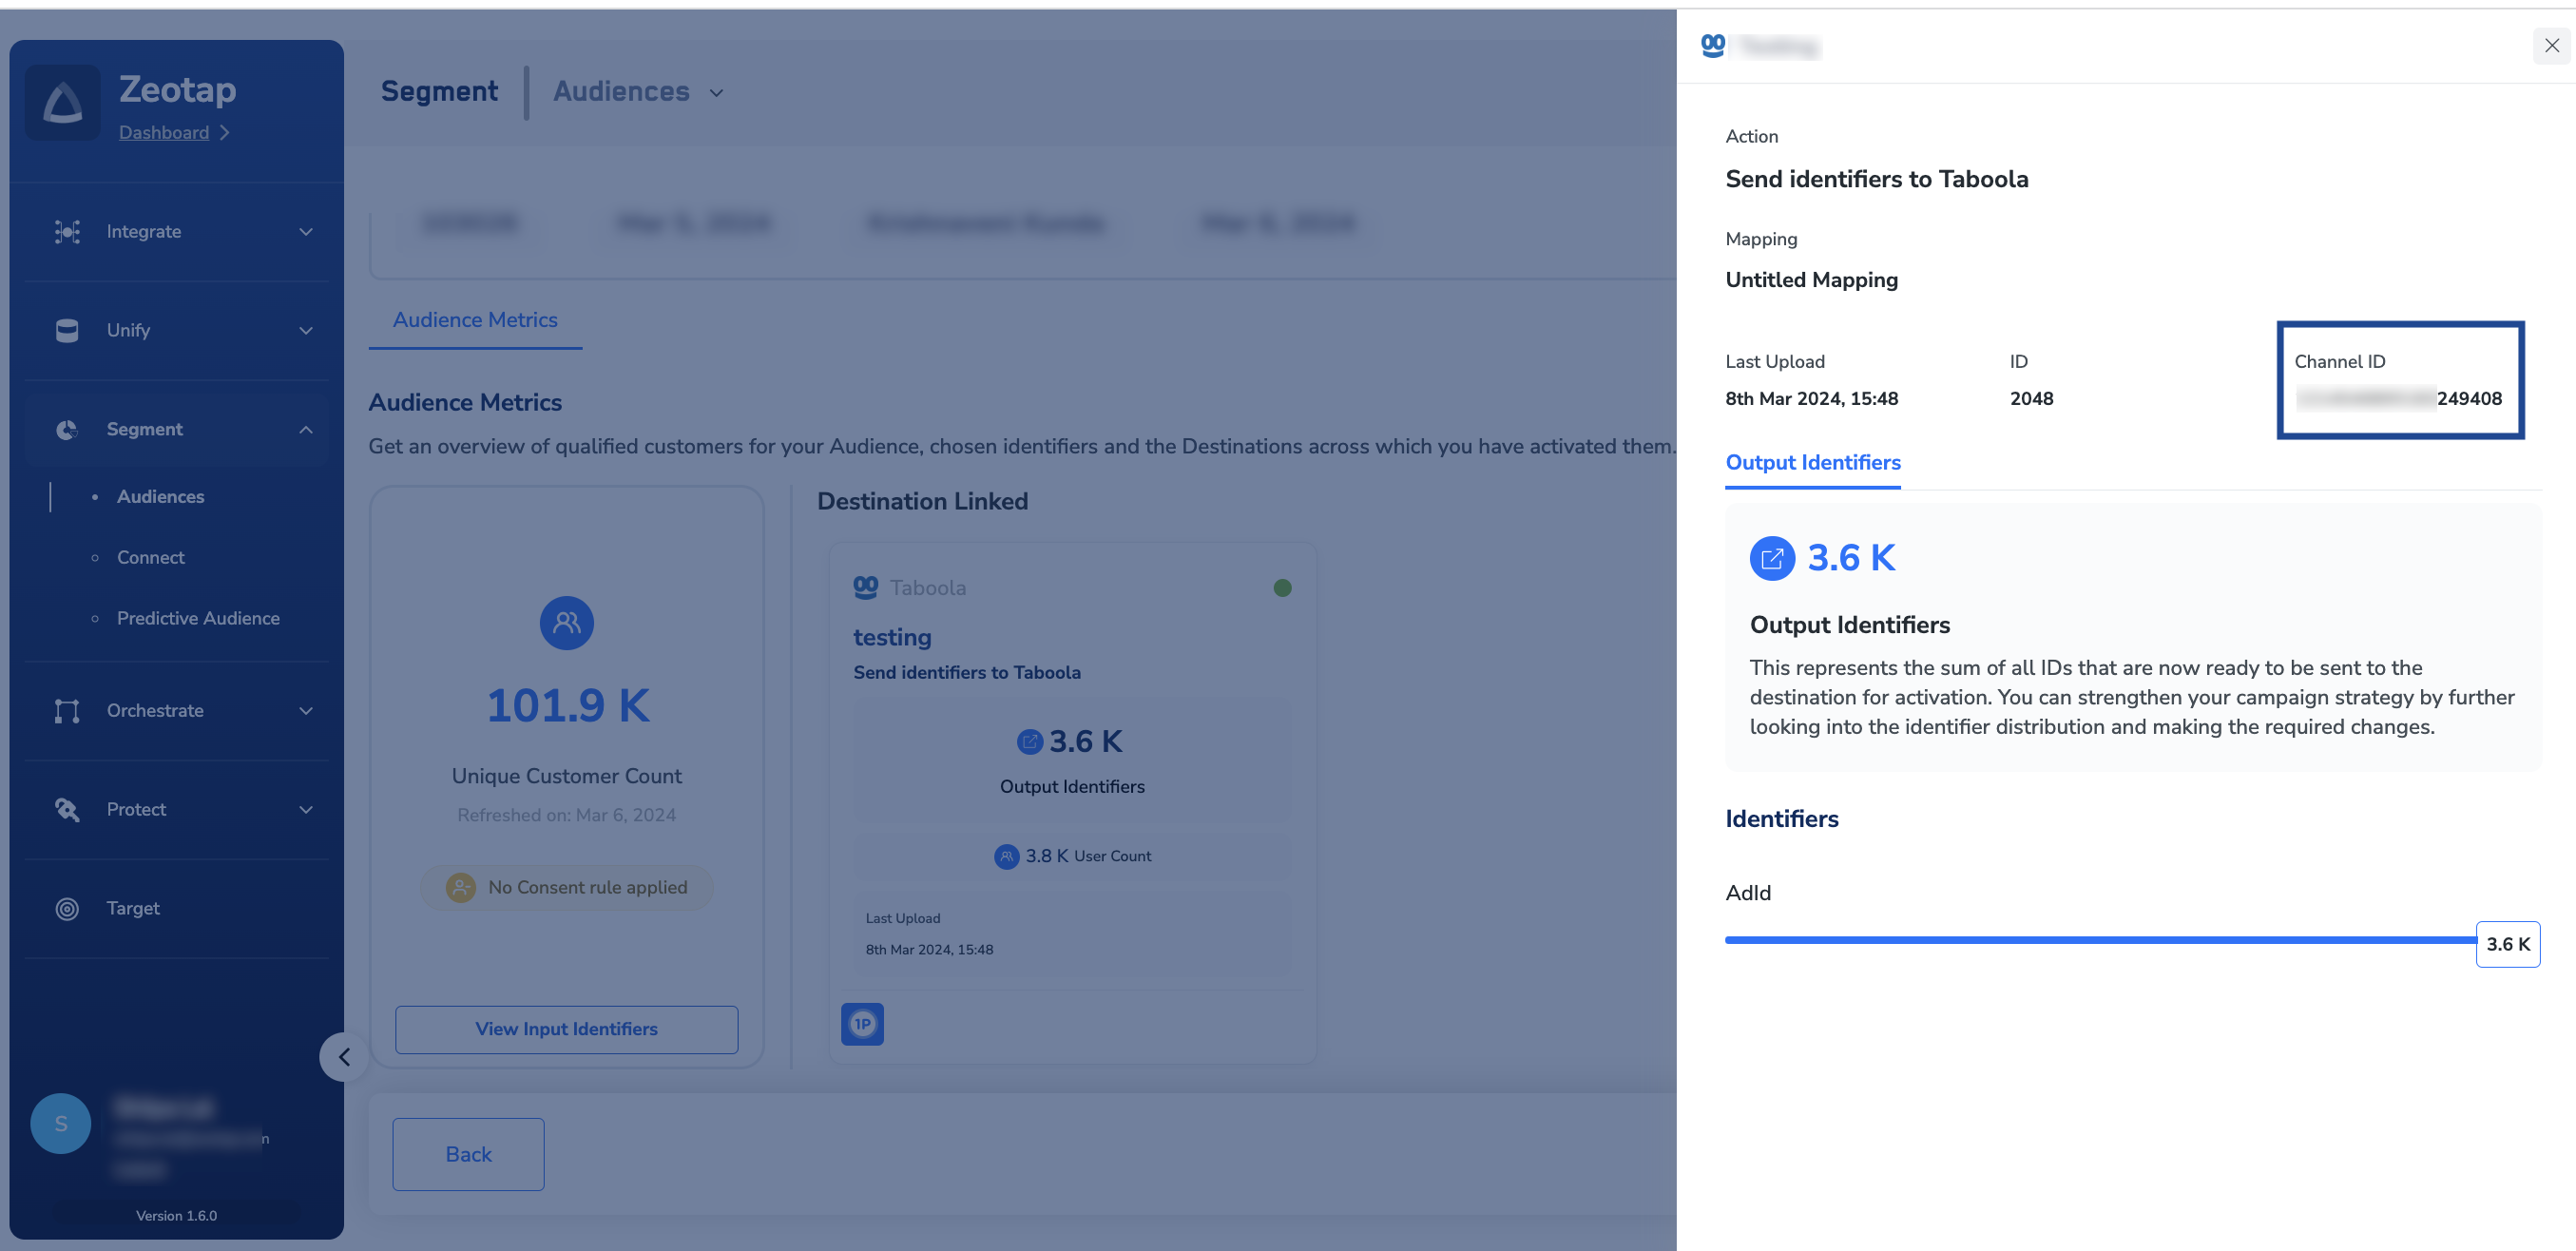Click the 1P badge icon
This screenshot has width=2576, height=1251.
point(862,1024)
